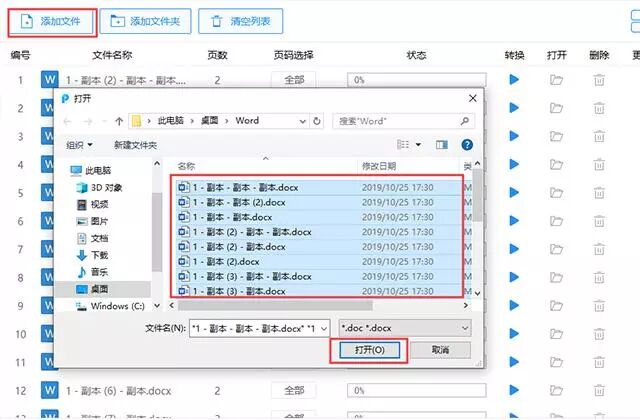
Task: Start conversion for row 4
Action: coord(514,164)
